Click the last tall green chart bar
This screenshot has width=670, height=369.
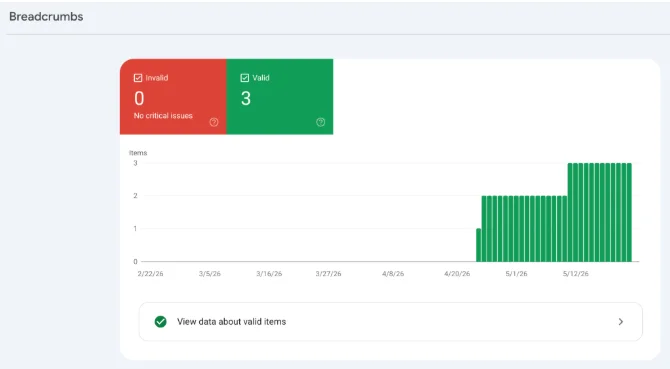(x=629, y=212)
